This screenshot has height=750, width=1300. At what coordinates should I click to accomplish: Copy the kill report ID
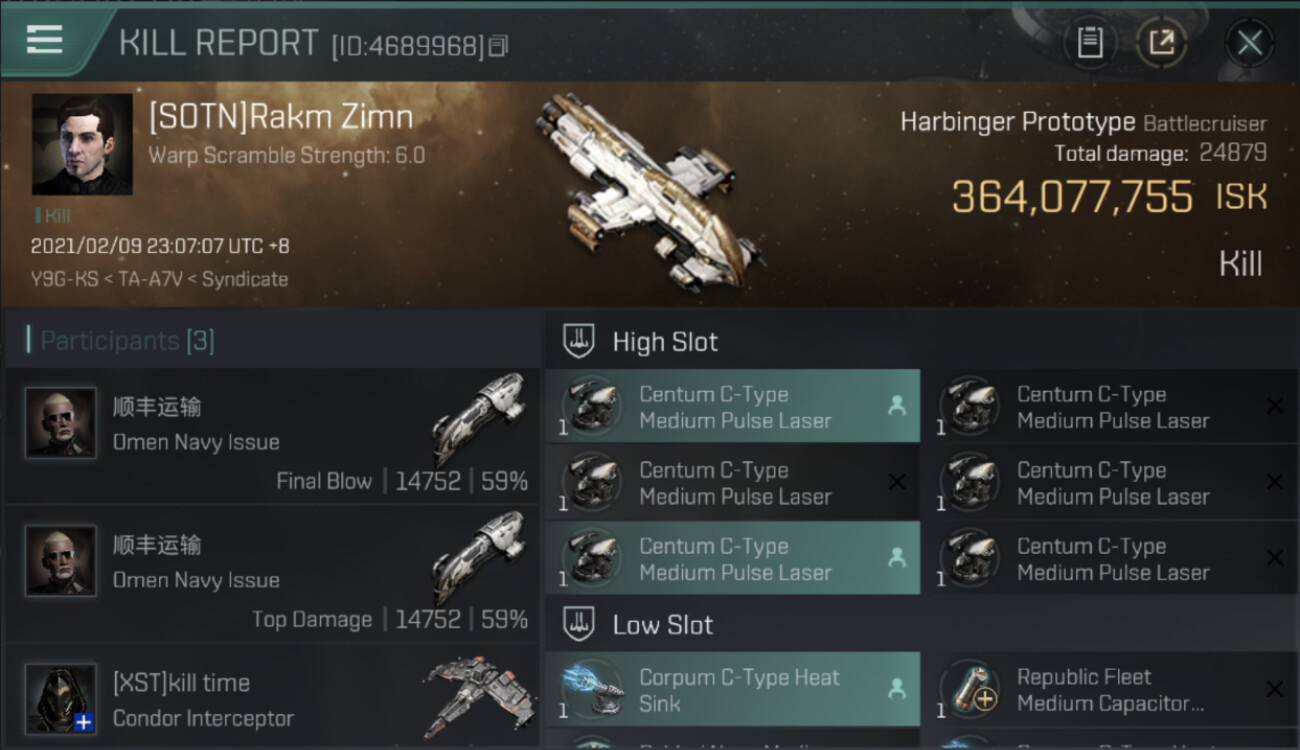[x=499, y=46]
